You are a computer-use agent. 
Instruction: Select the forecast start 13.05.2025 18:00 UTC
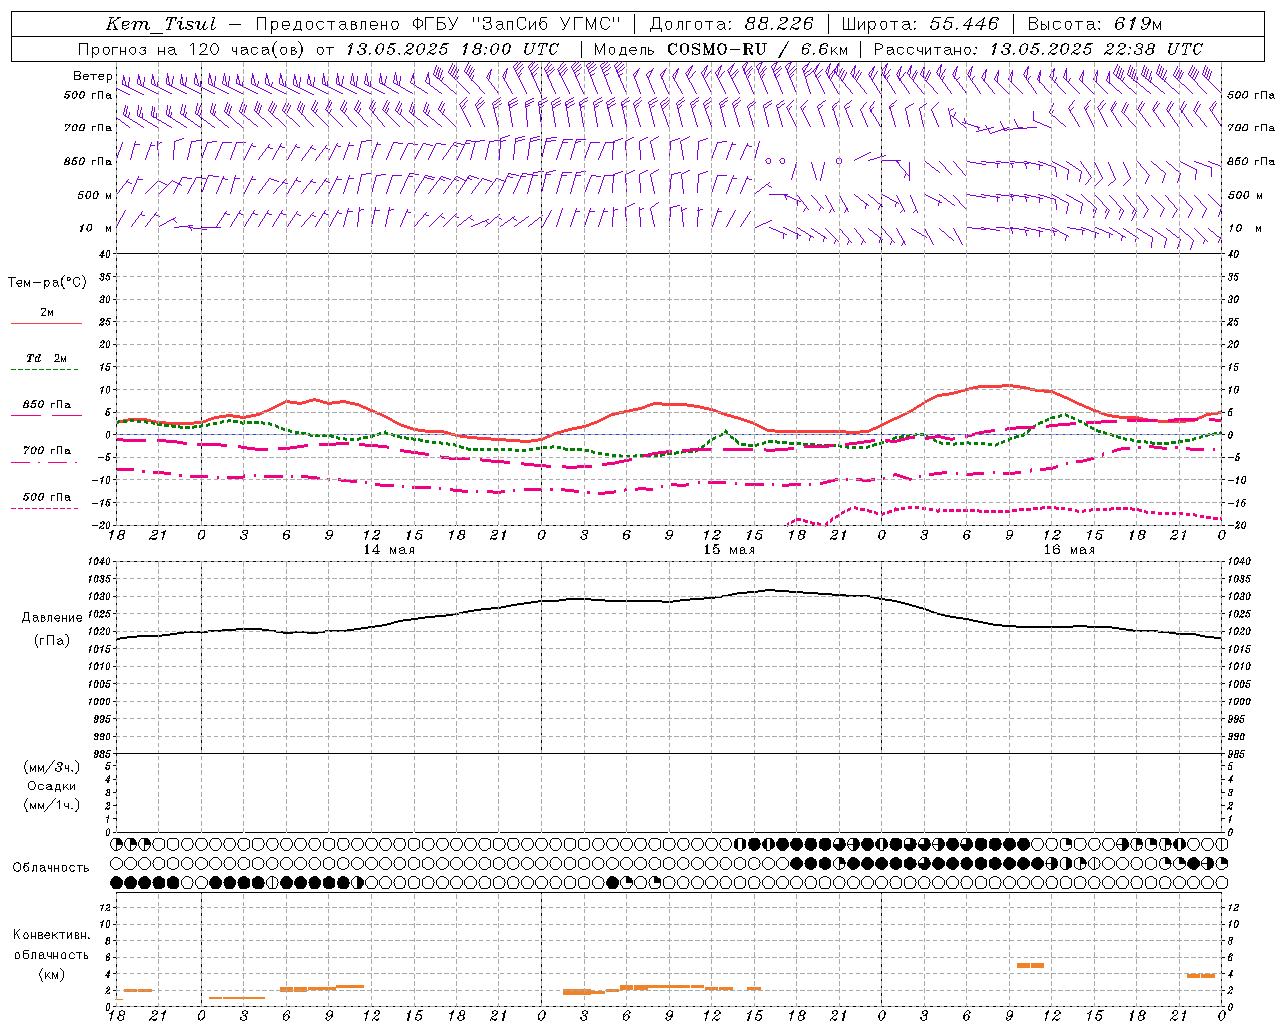pyautogui.click(x=452, y=49)
